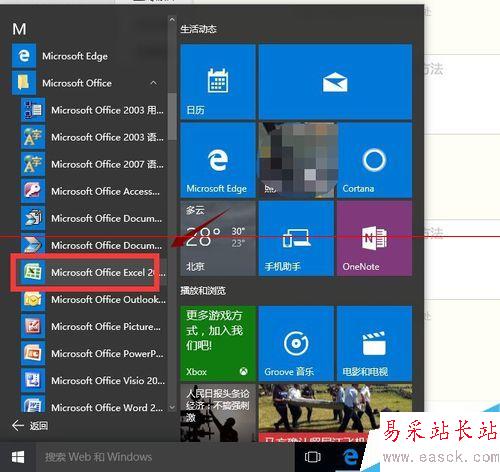This screenshot has width=500, height=472.
Task: Open the second Microsoft Office Docum... scanning icon
Action: (x=33, y=245)
